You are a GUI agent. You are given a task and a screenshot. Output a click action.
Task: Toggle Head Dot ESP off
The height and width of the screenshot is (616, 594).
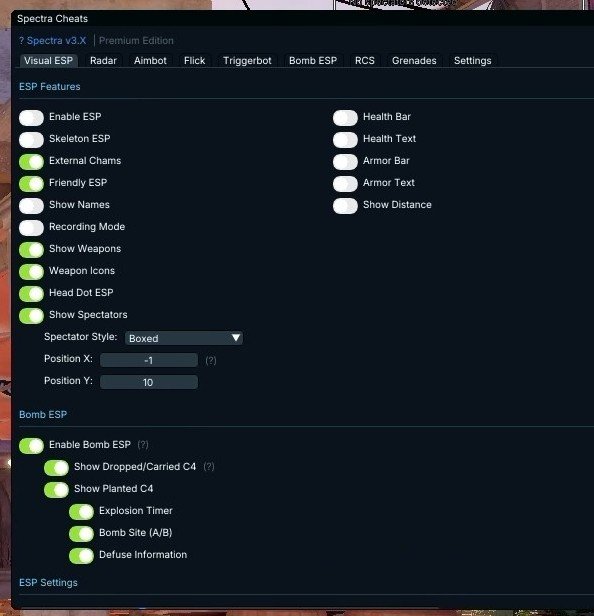click(31, 293)
